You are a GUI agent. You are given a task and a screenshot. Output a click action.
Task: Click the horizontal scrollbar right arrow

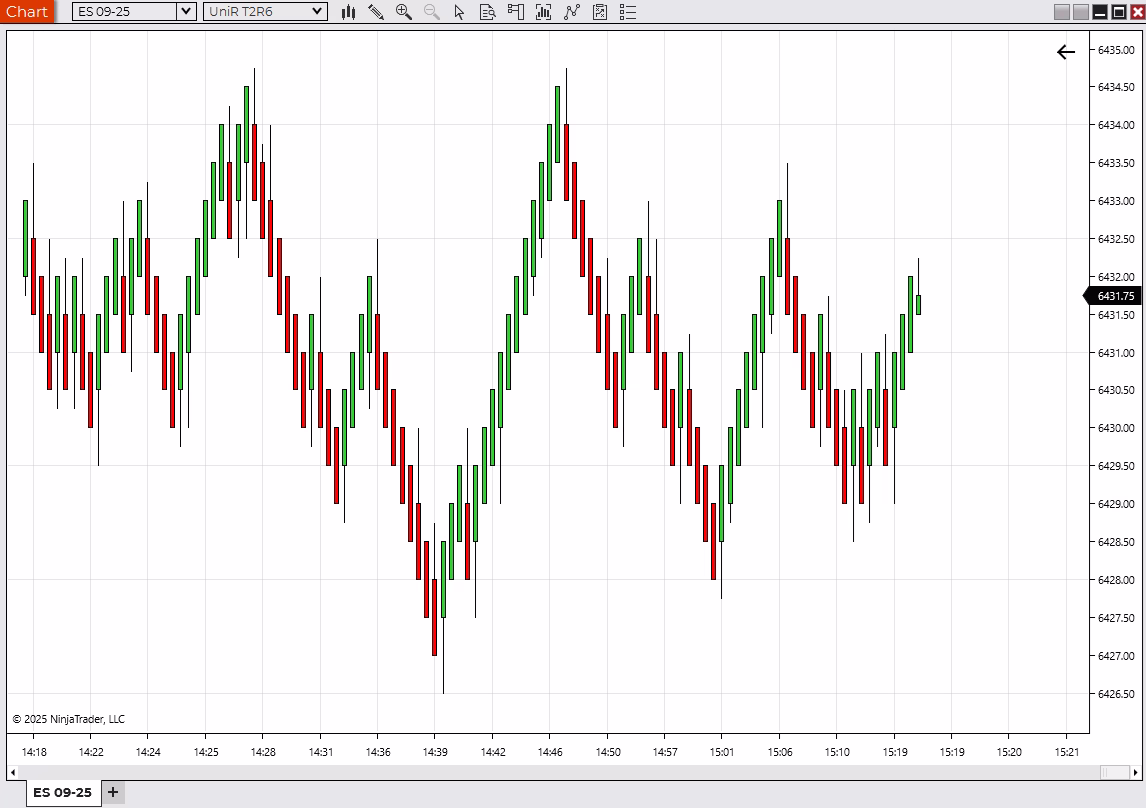[1135, 772]
